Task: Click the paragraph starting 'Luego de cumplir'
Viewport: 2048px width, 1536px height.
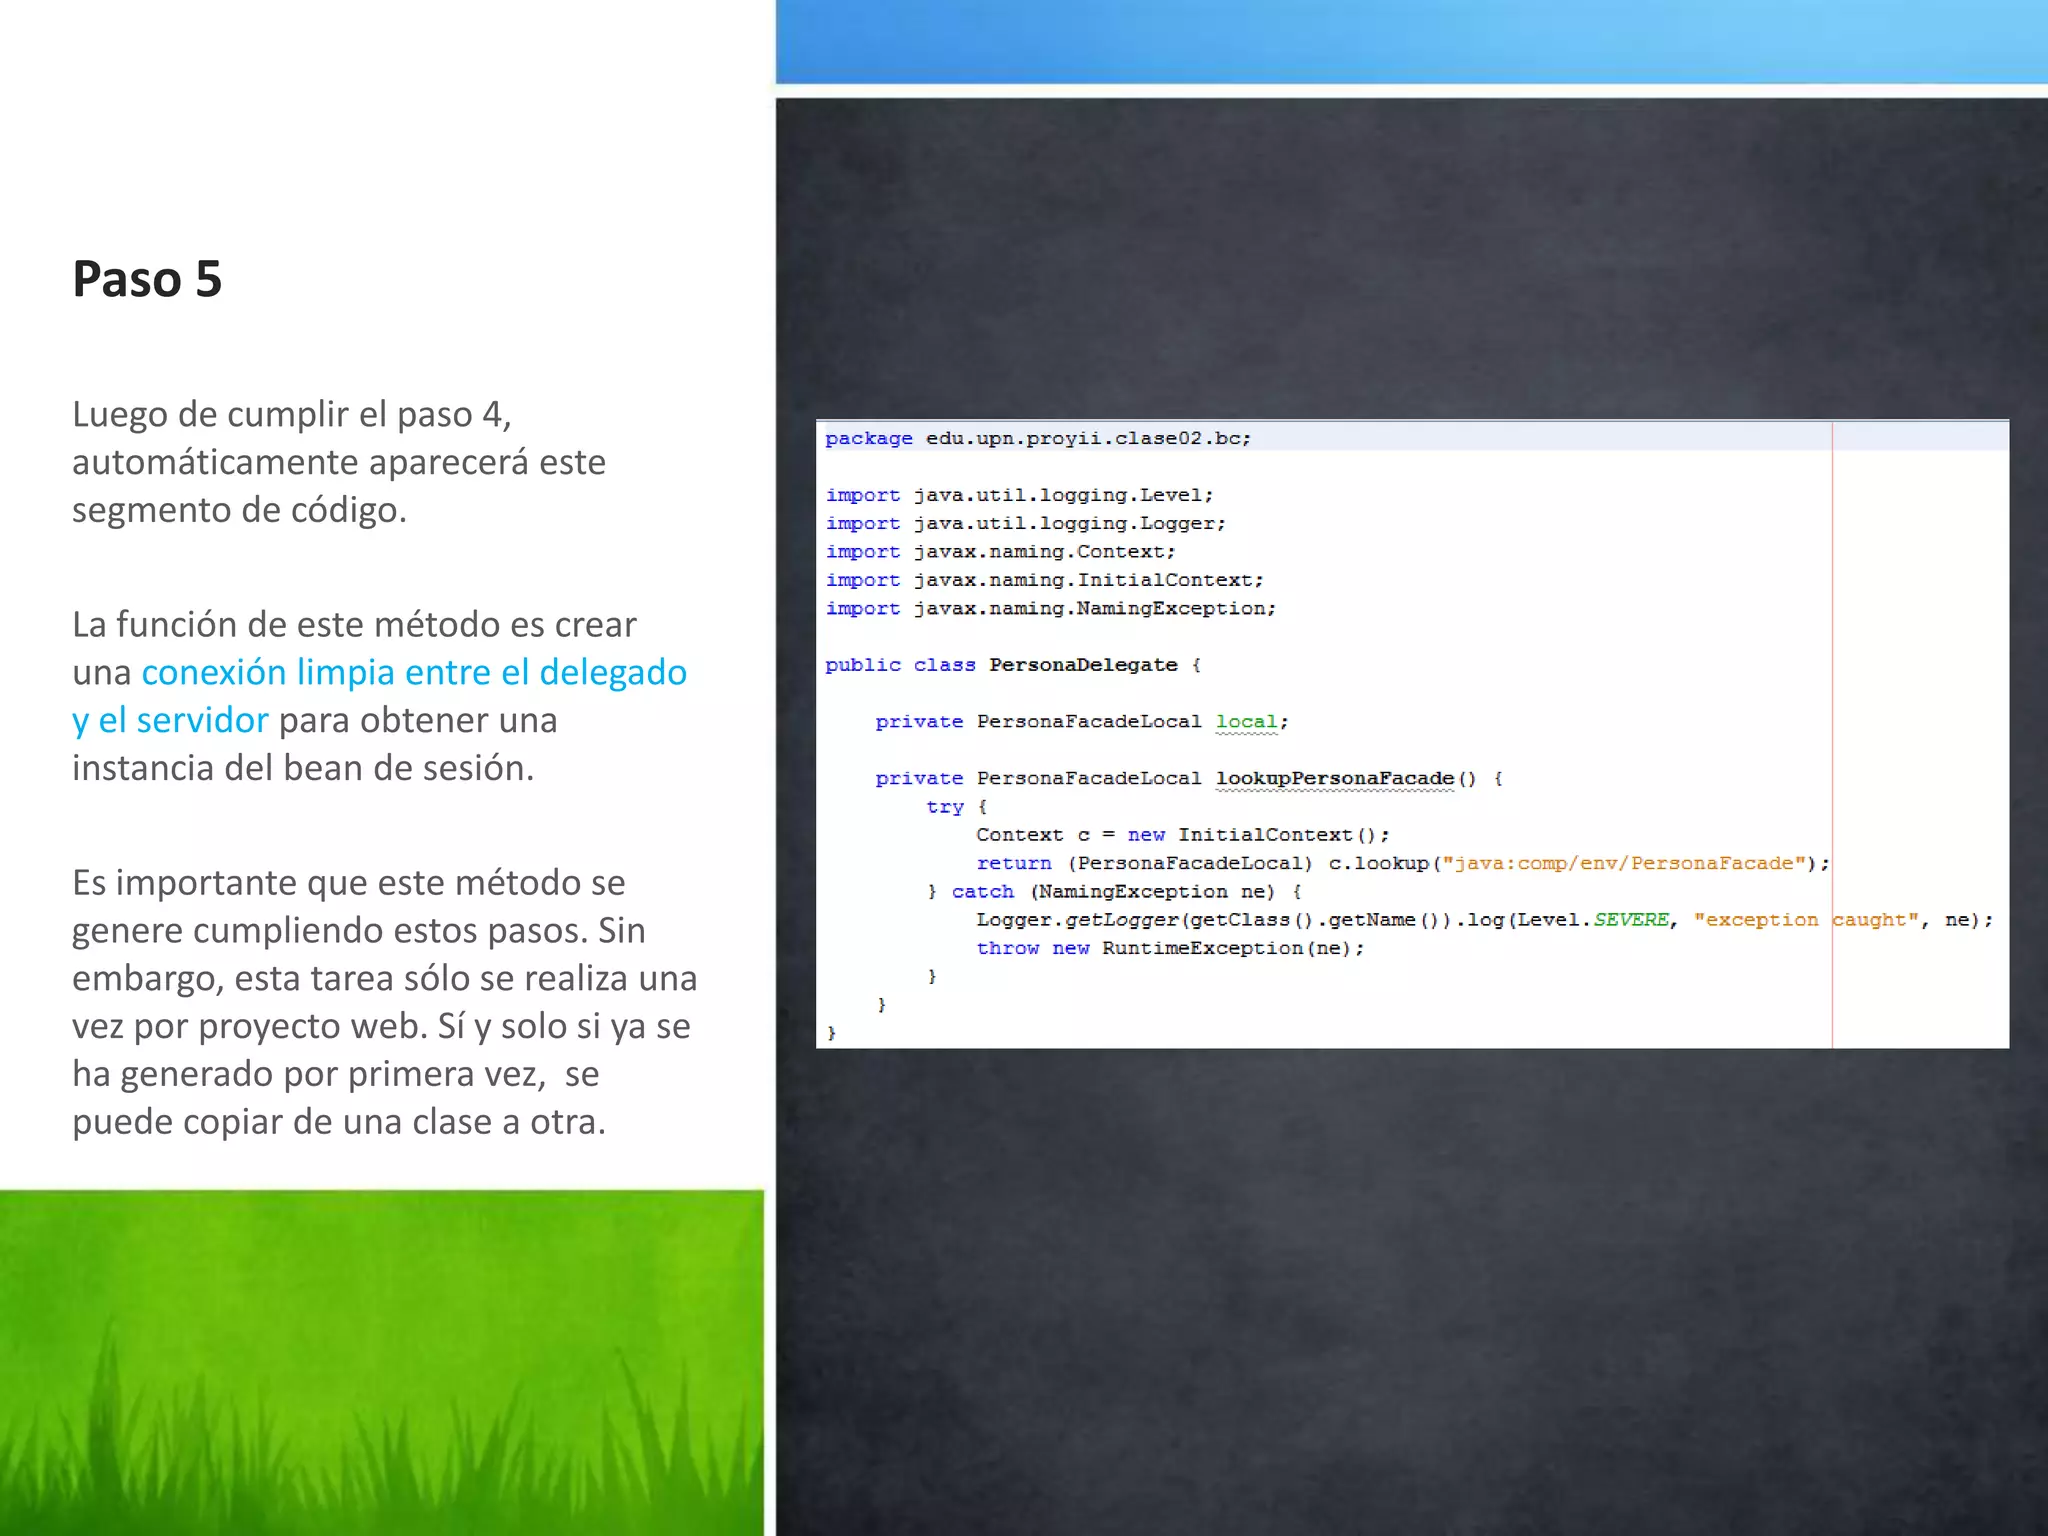Action: pos(340,462)
